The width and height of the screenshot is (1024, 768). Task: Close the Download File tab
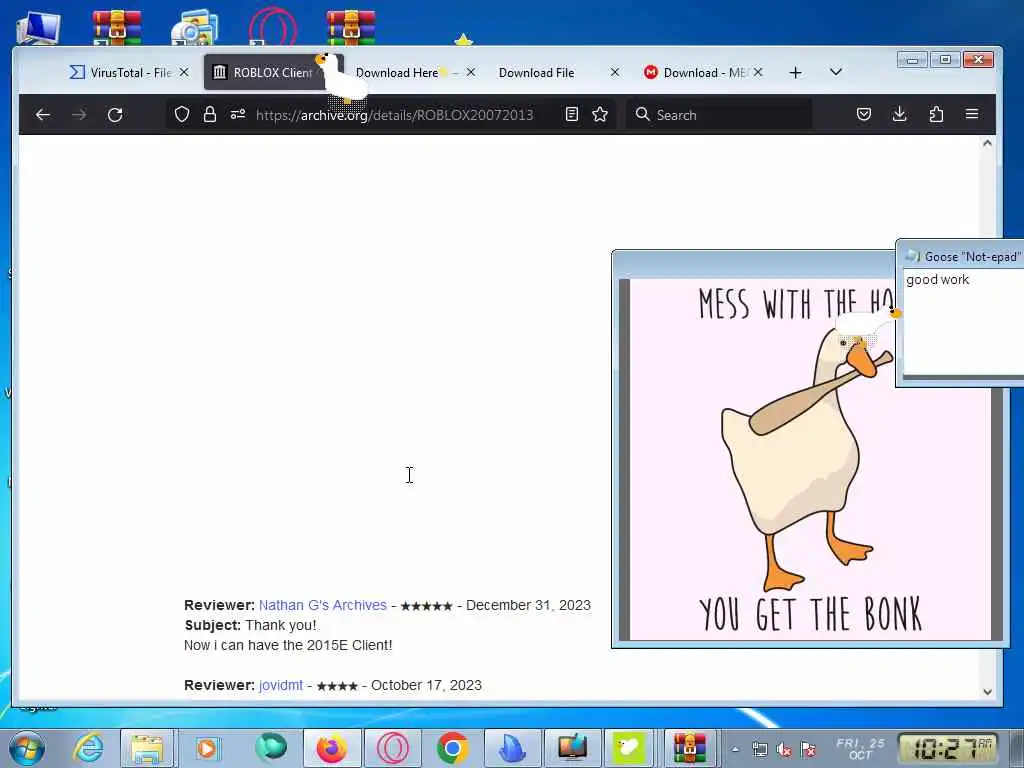click(615, 72)
